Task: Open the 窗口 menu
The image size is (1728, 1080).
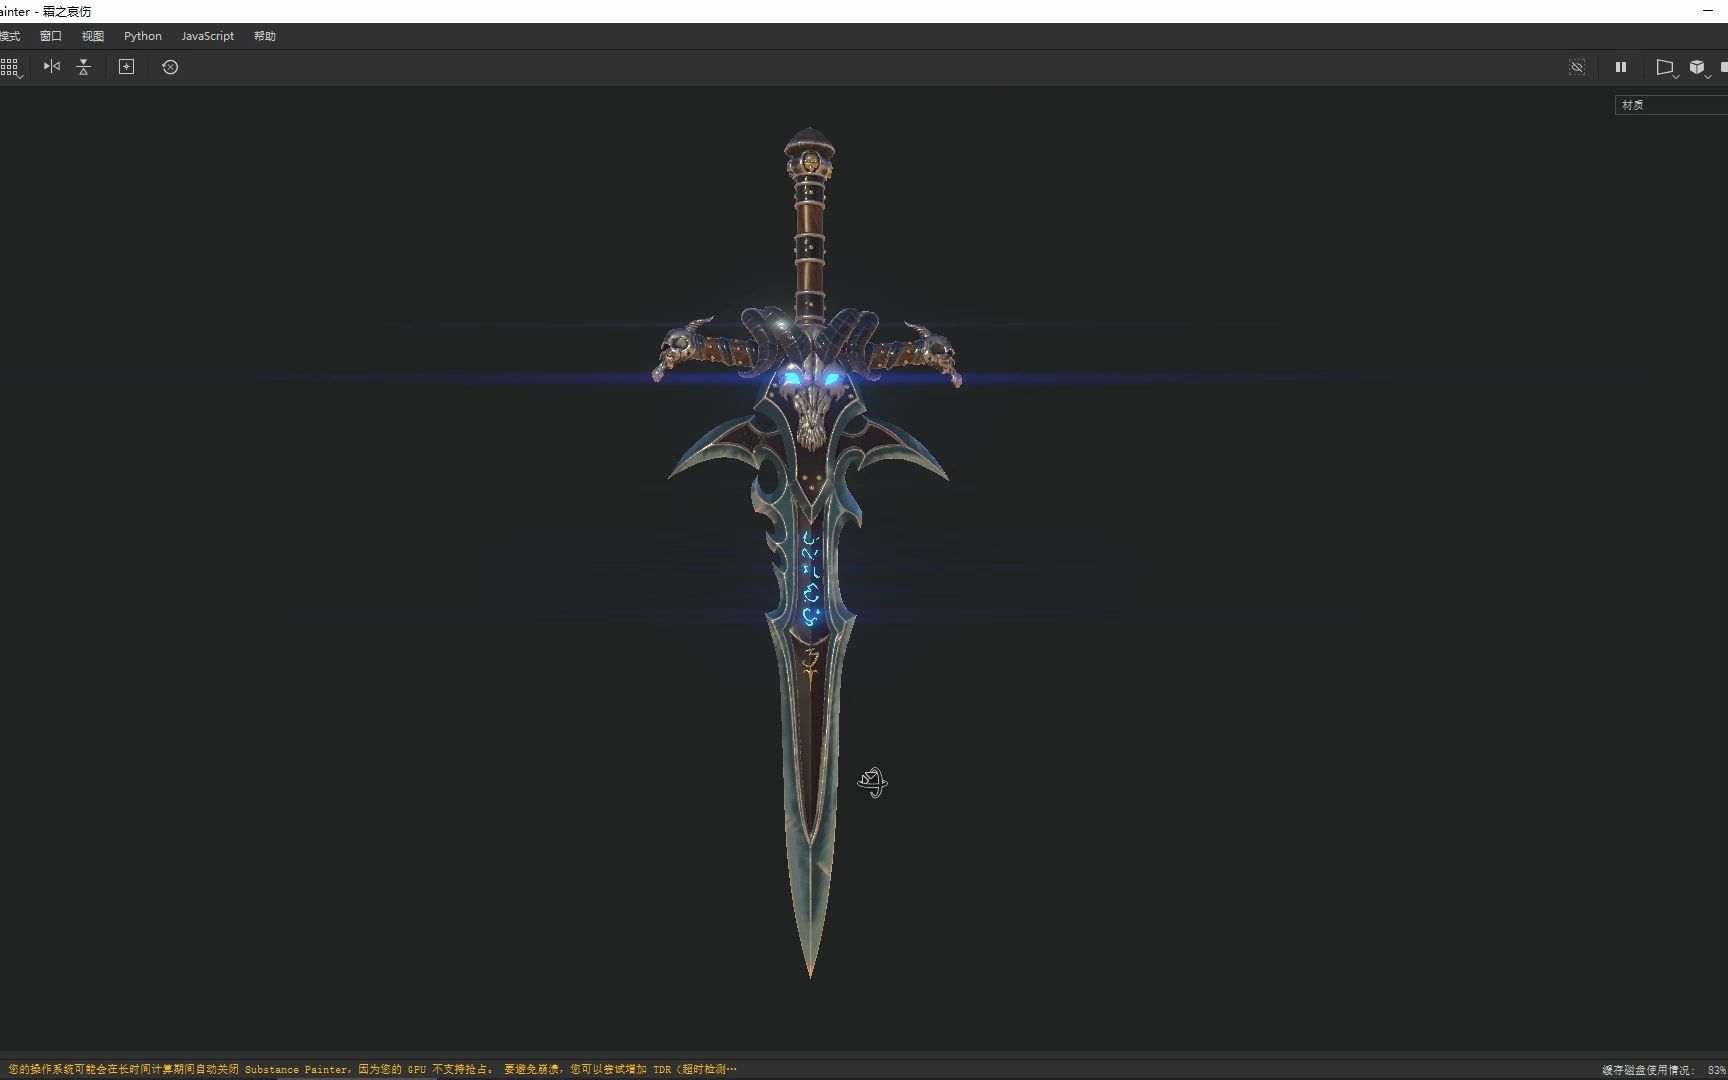Action: (51, 36)
